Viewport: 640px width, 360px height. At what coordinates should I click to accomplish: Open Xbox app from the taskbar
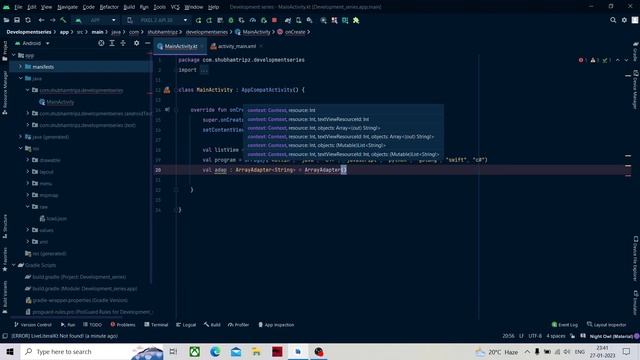[x=195, y=351]
